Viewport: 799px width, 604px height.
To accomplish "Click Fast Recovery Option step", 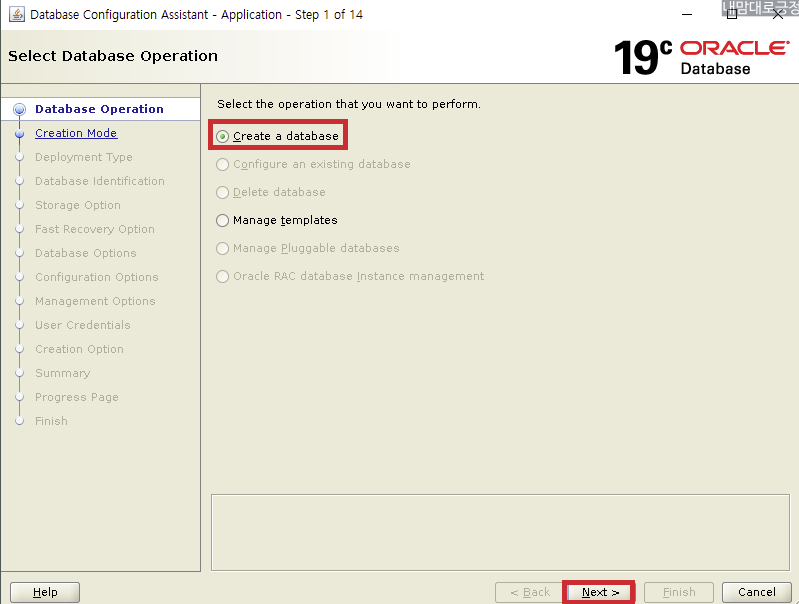I will tap(95, 229).
